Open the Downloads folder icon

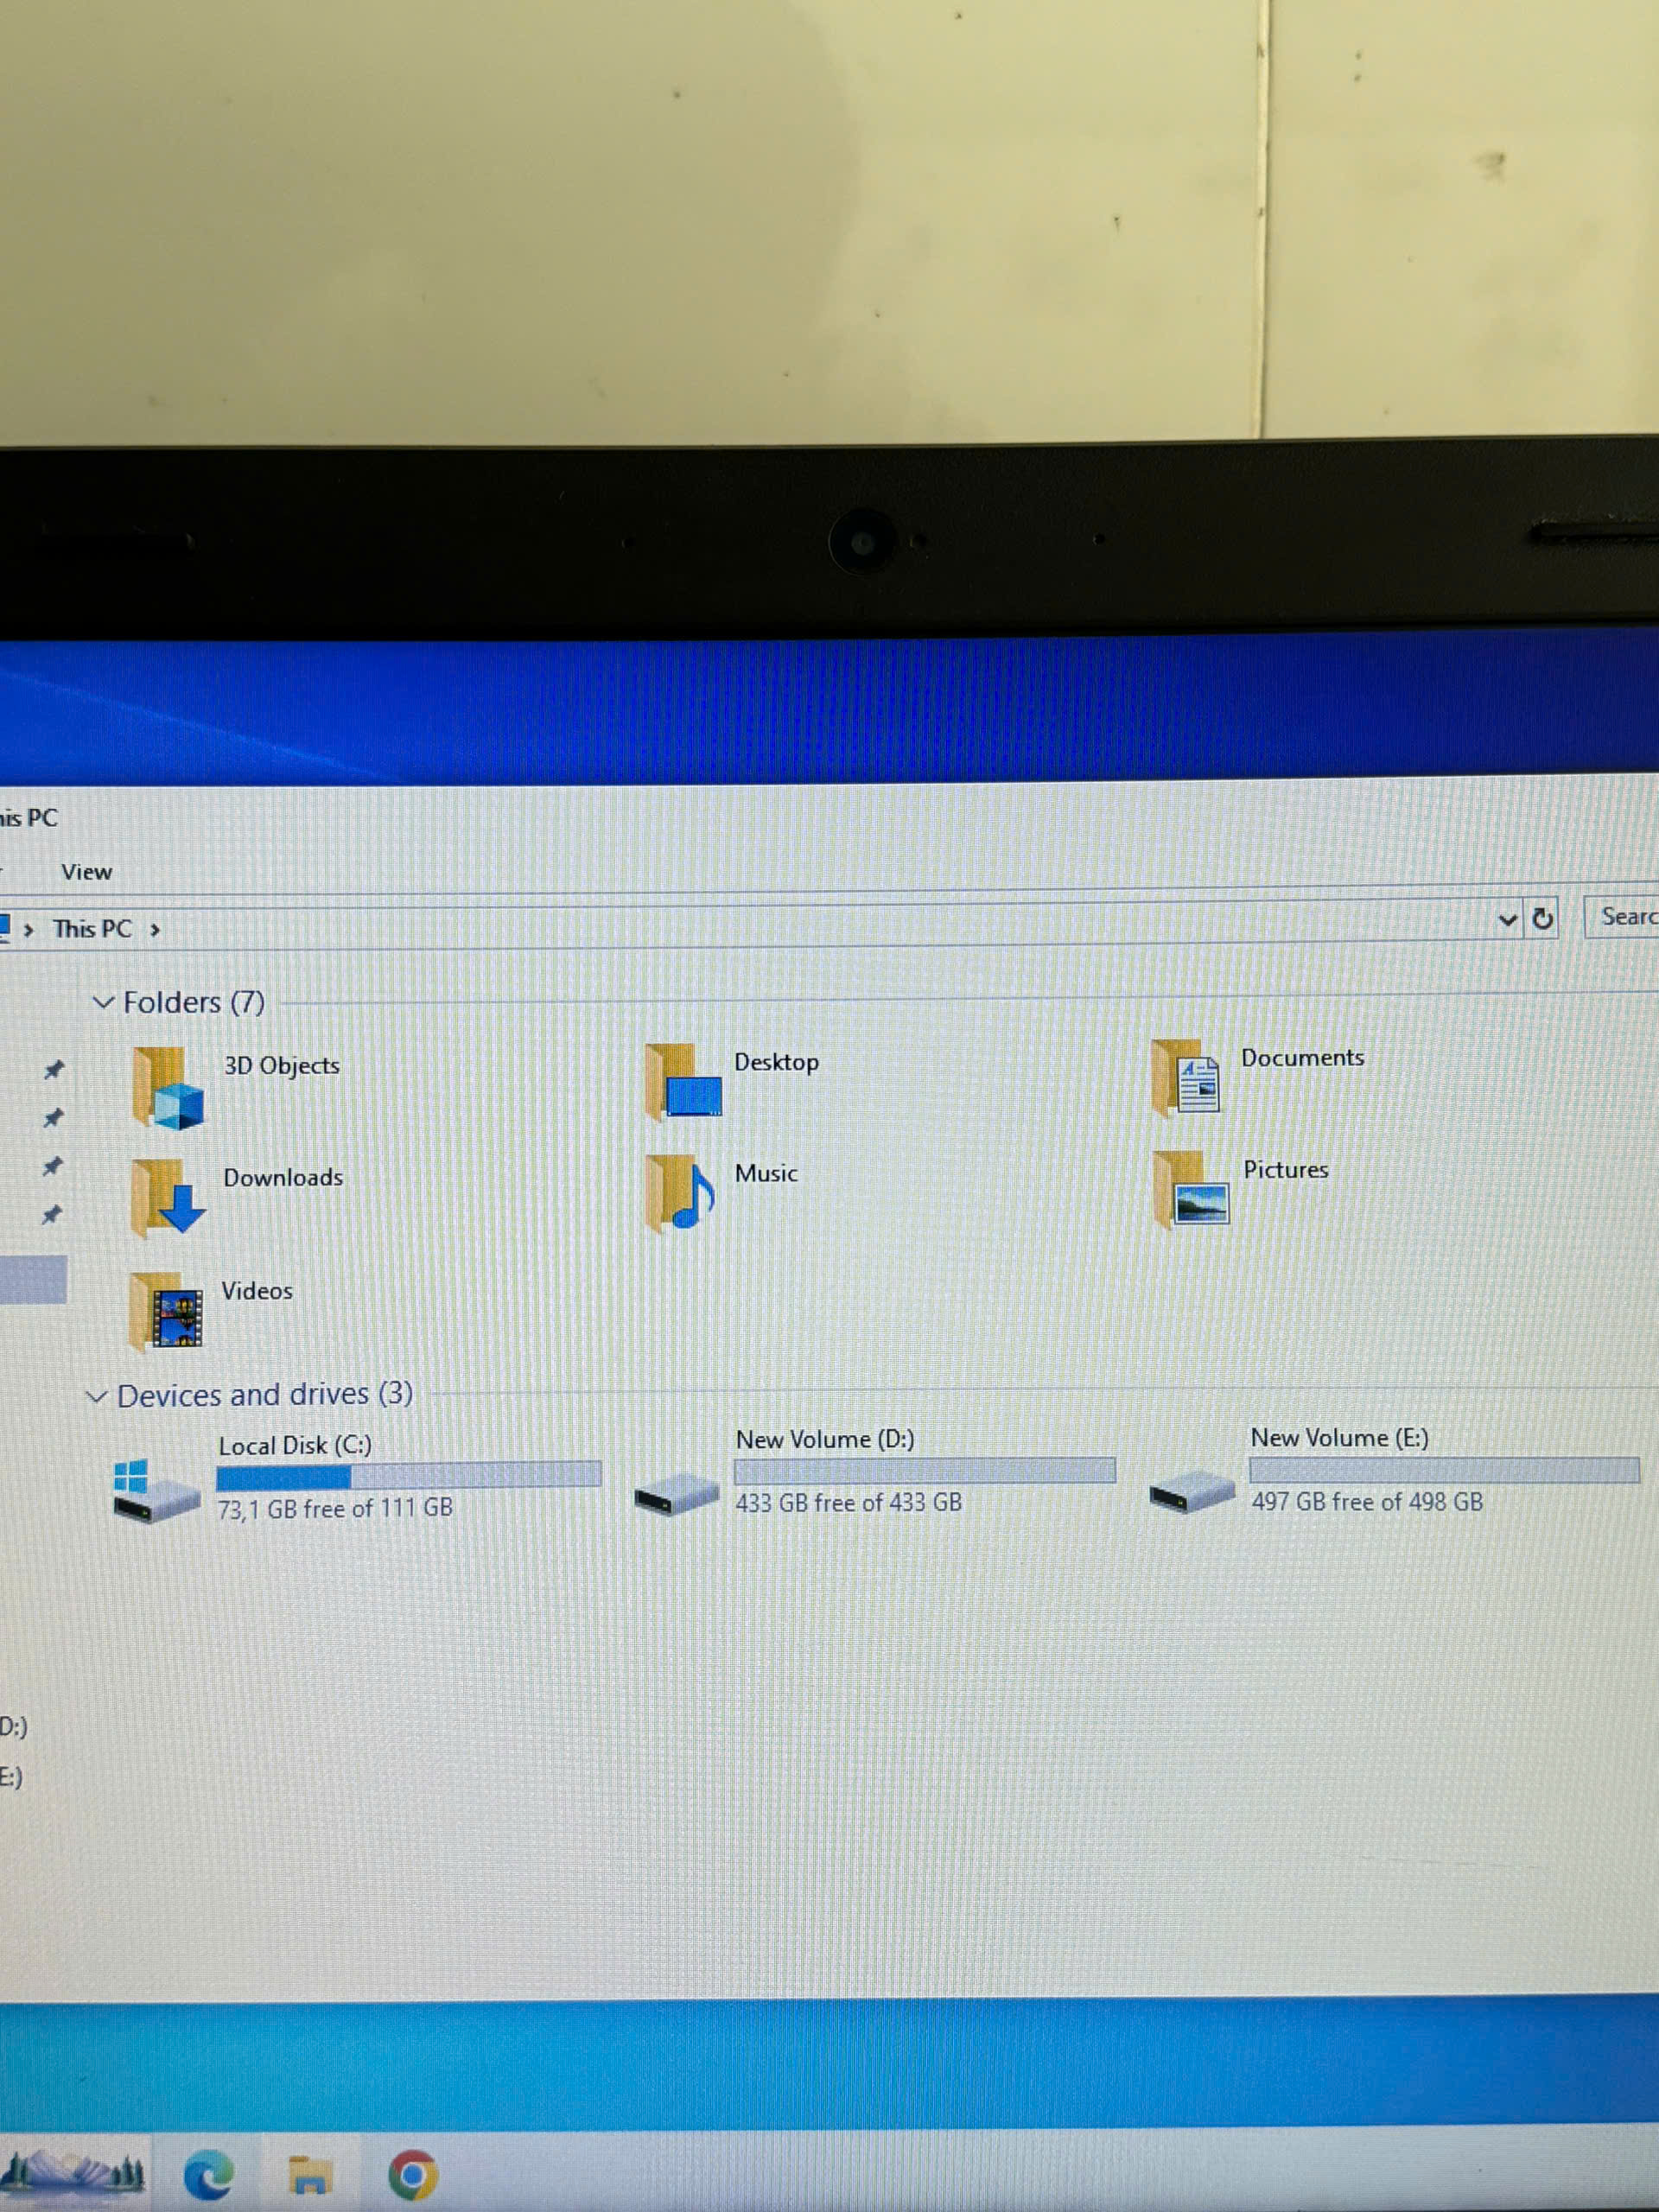coord(167,1198)
